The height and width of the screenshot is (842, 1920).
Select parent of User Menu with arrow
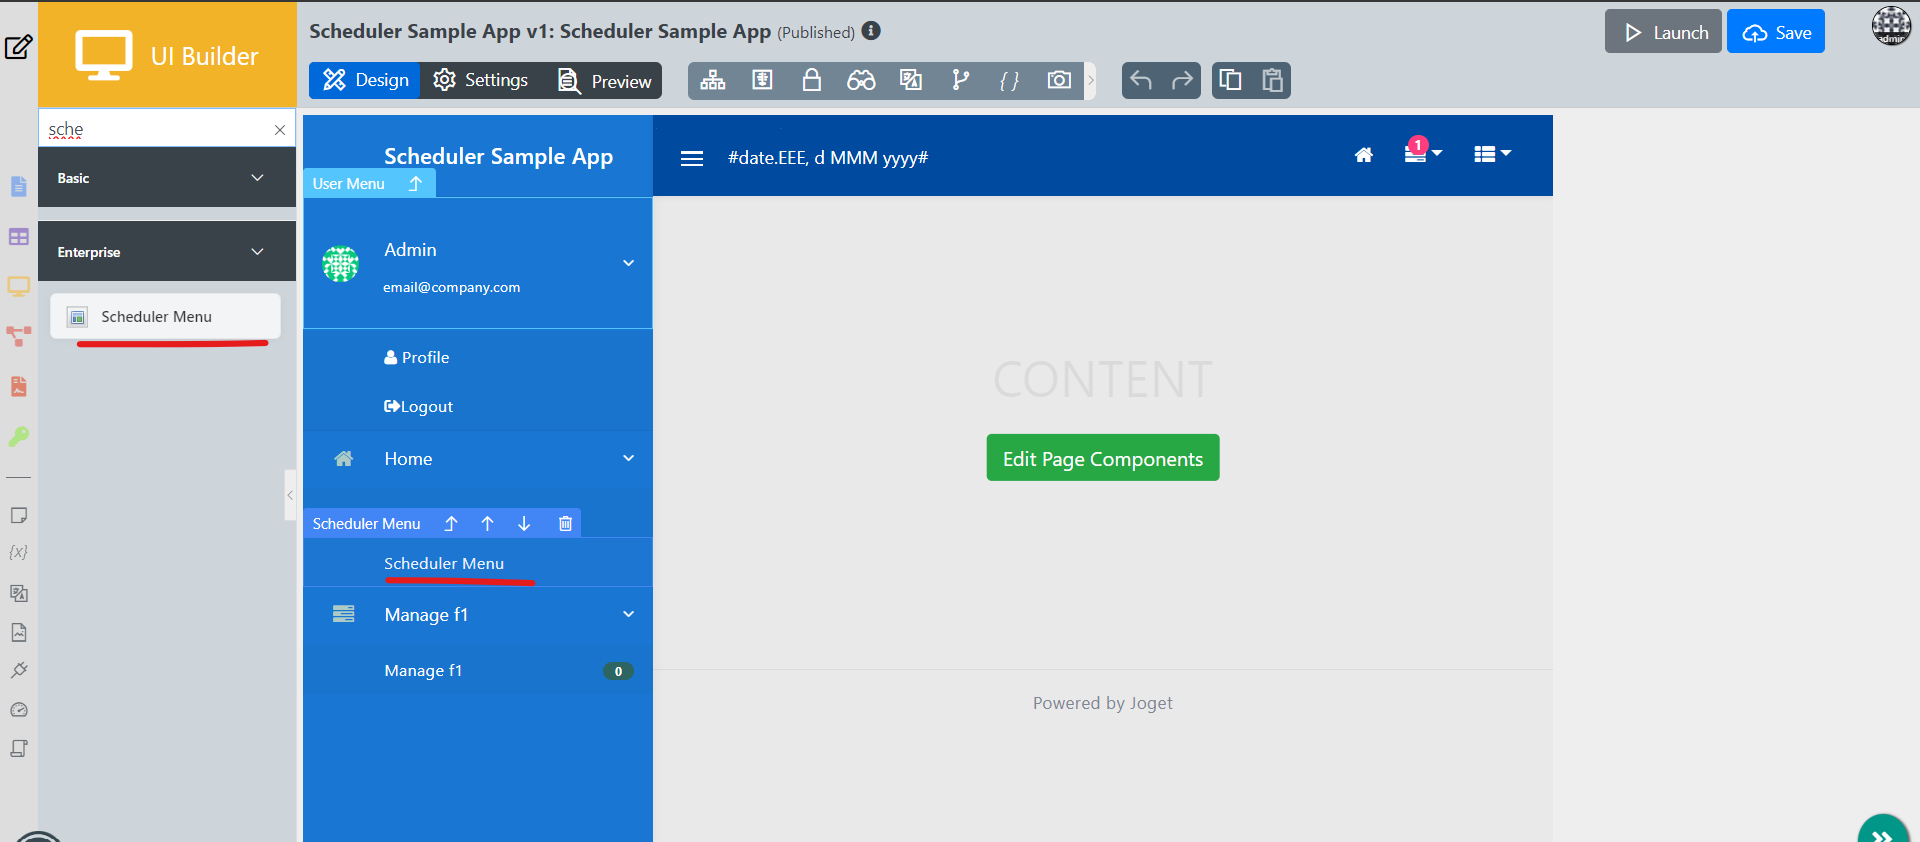pos(415,183)
